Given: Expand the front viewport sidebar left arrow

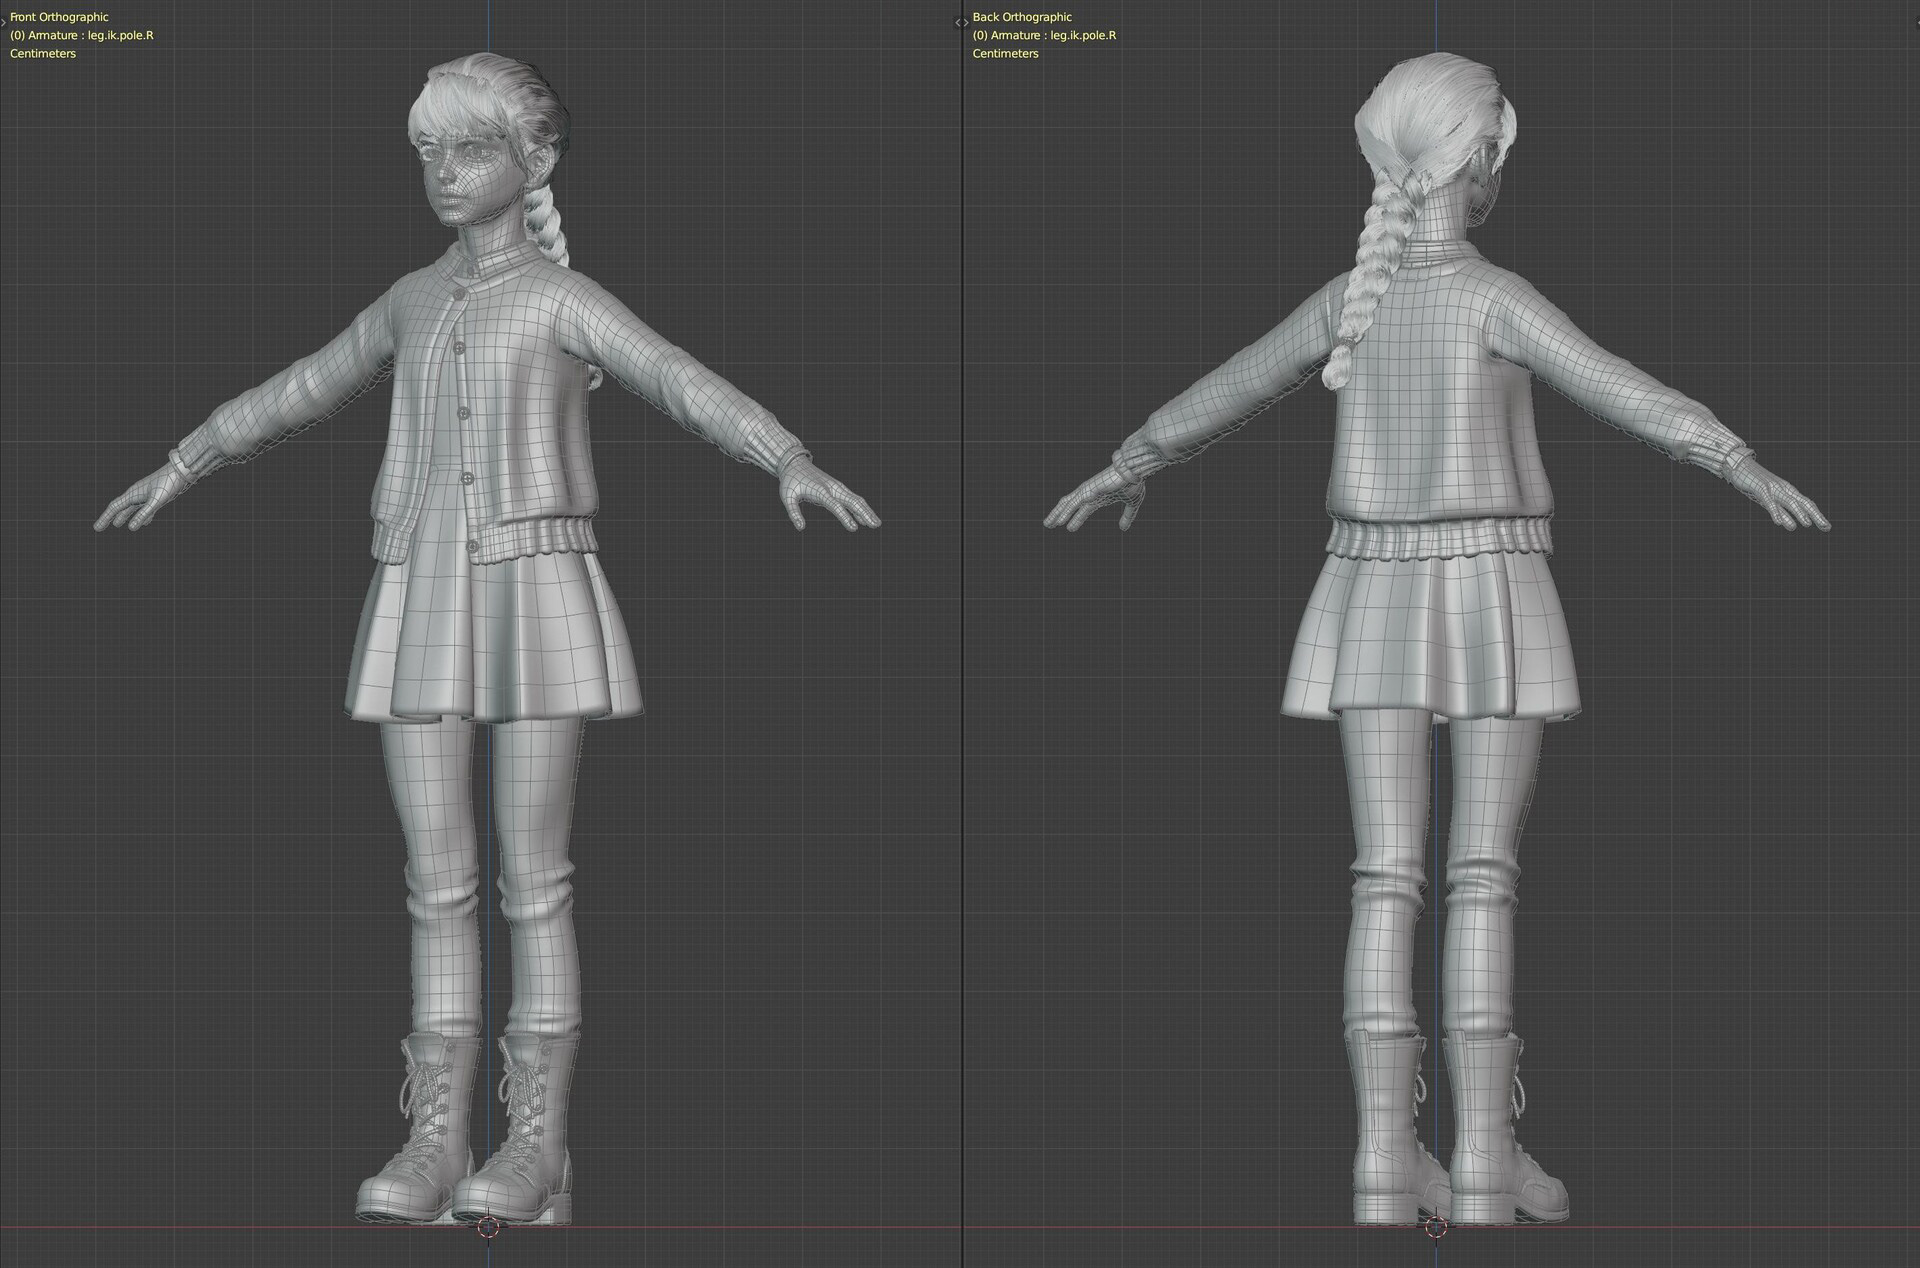Looking at the screenshot, I should [x=957, y=22].
